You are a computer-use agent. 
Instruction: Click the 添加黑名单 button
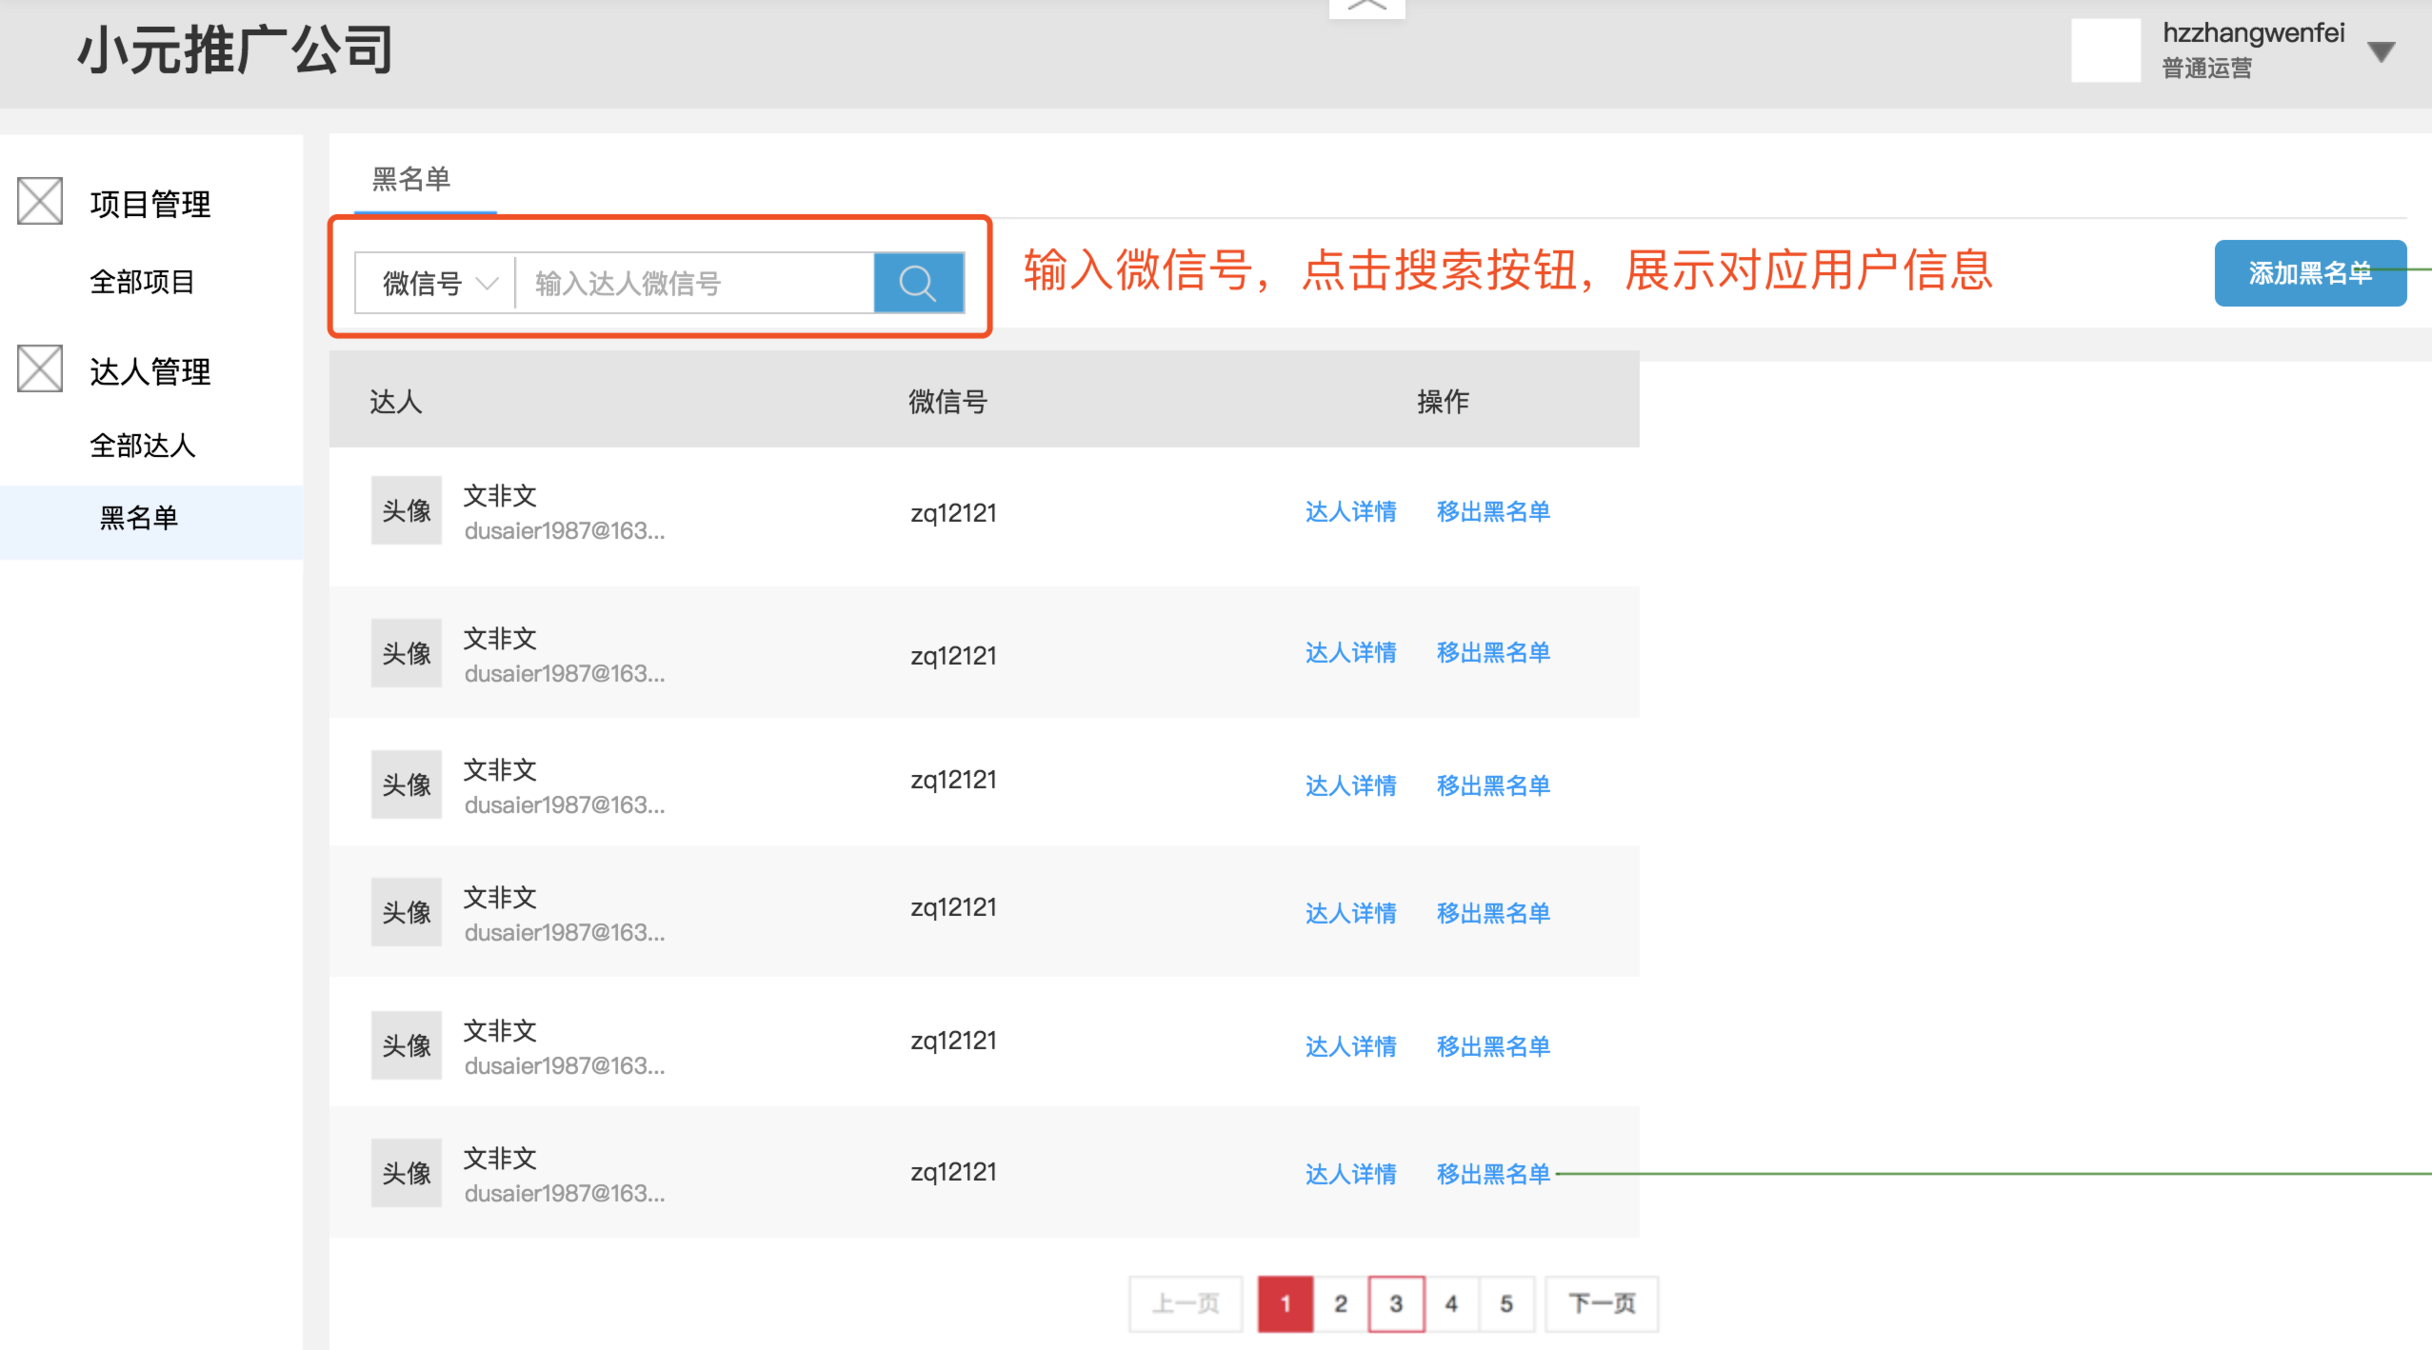(x=2309, y=273)
